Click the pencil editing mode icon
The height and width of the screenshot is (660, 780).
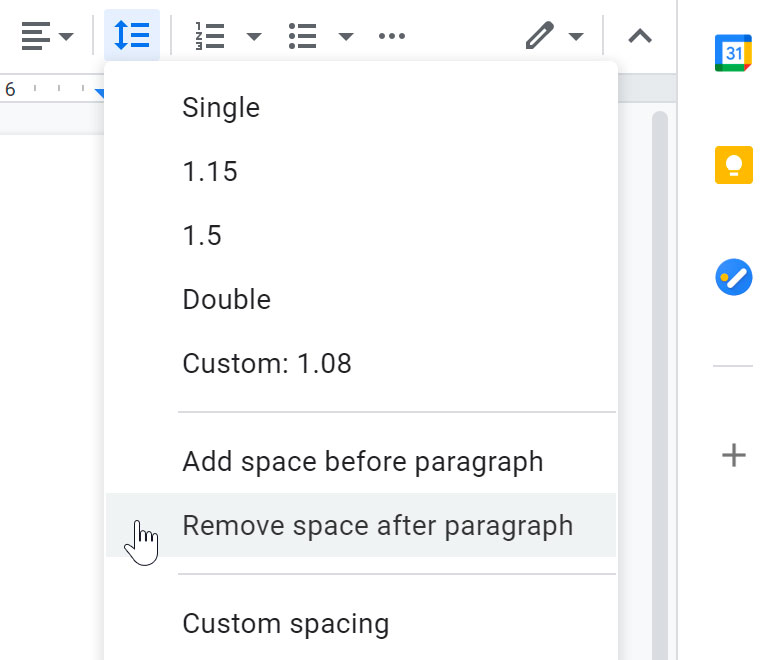540,35
